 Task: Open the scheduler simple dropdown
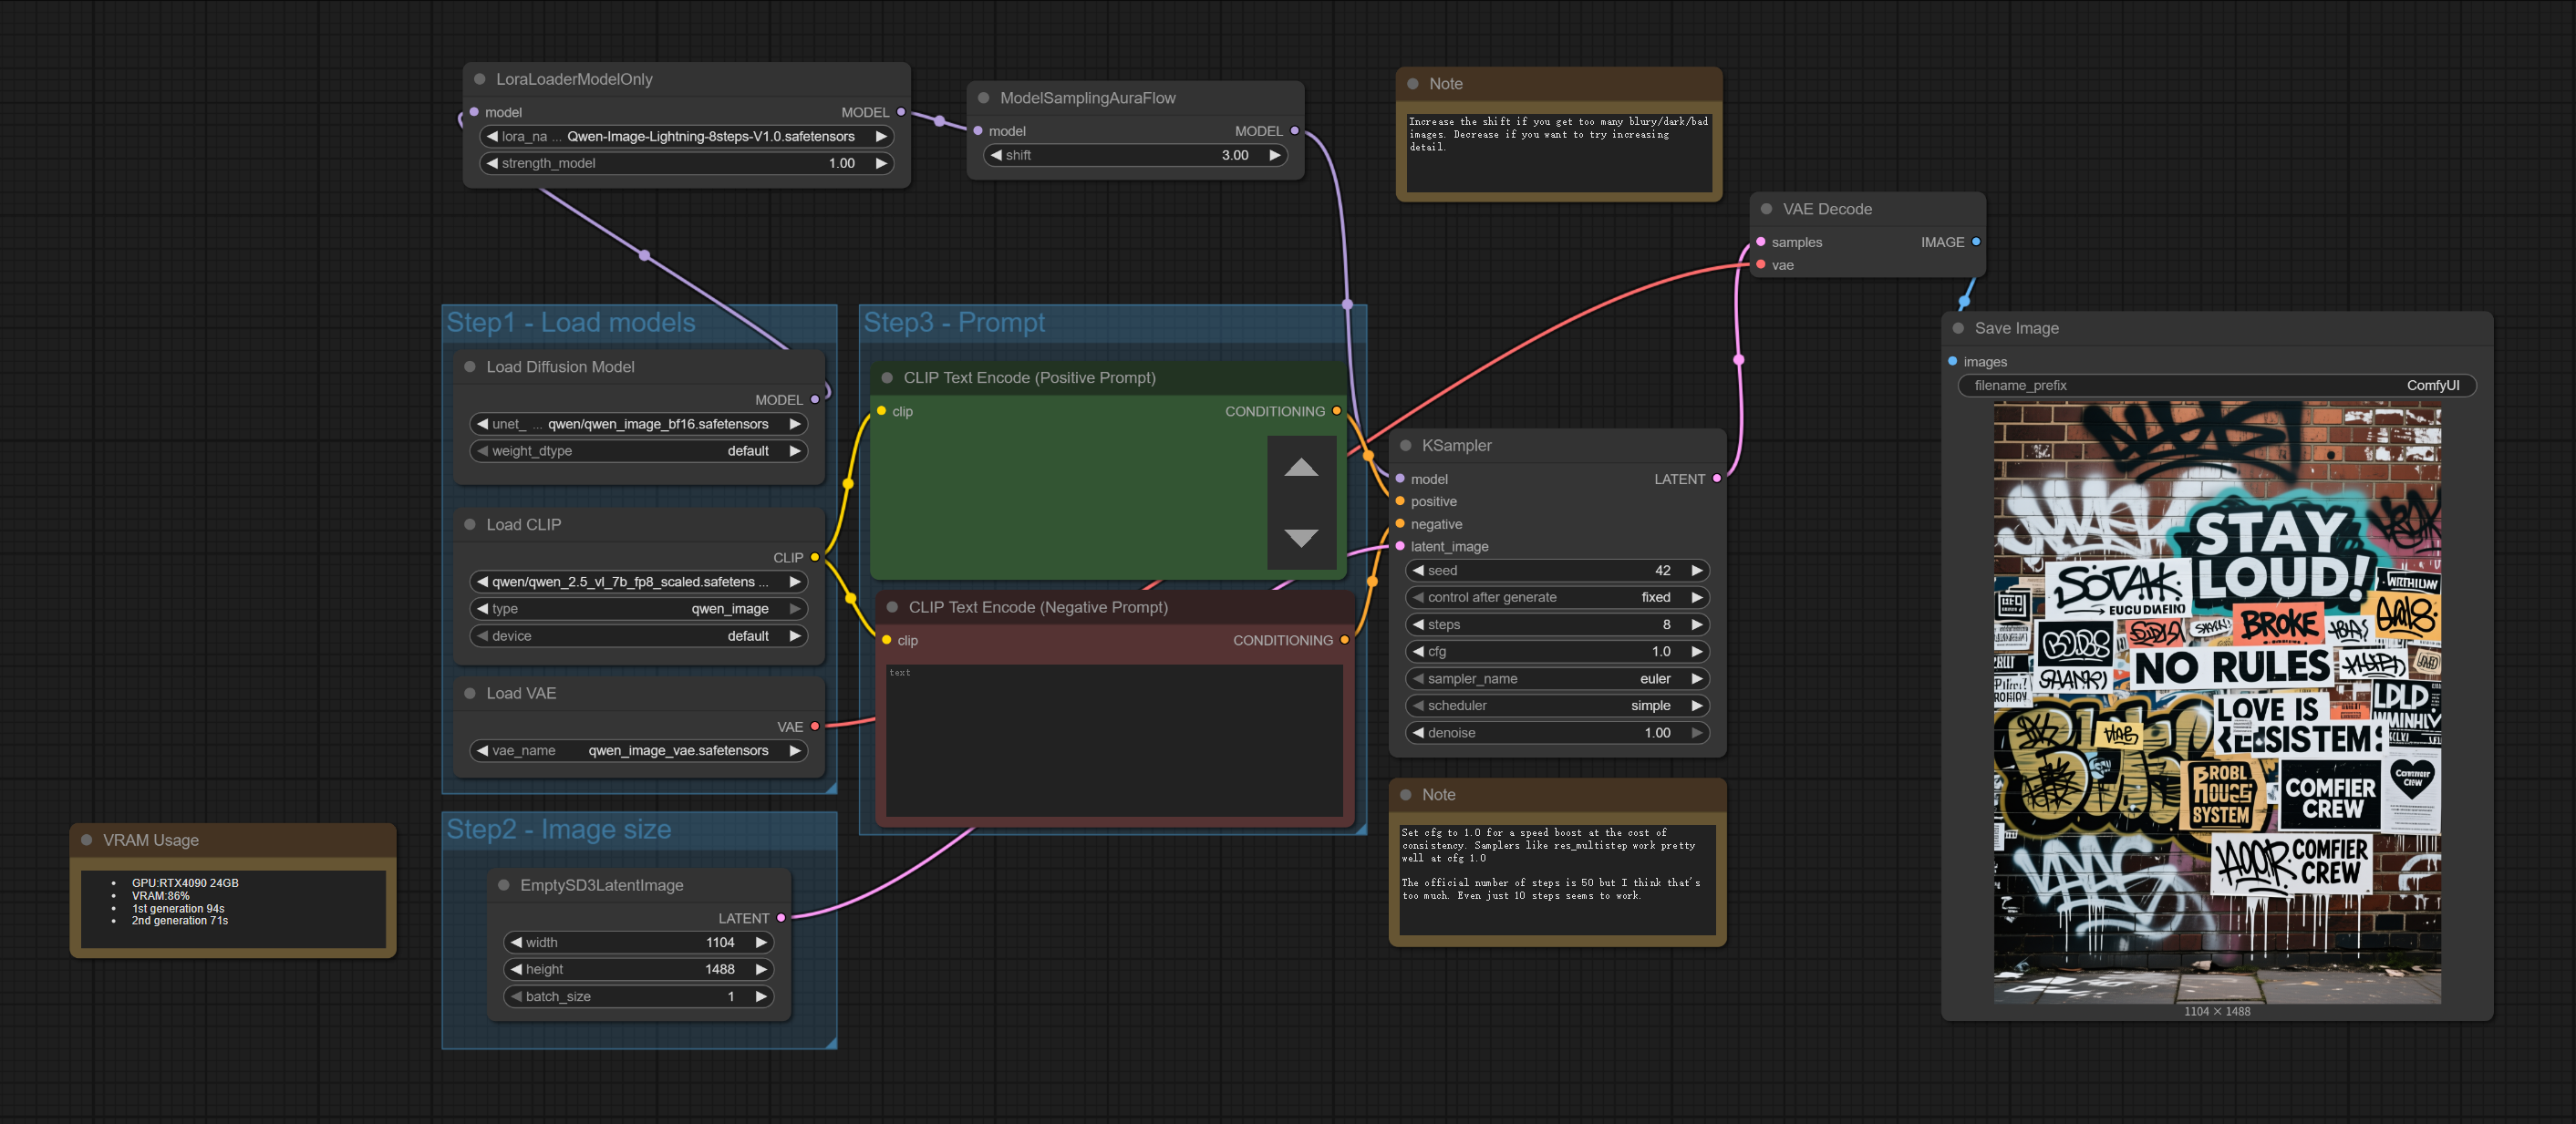coord(1558,706)
